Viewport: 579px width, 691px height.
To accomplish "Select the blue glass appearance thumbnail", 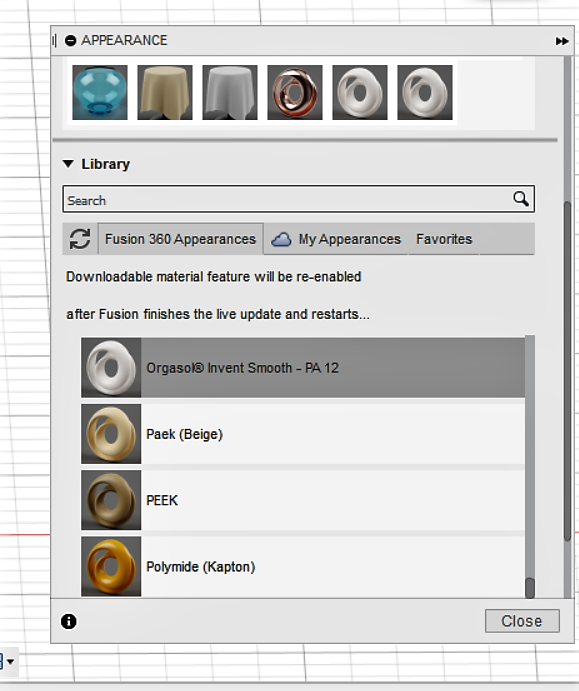I will [x=100, y=93].
